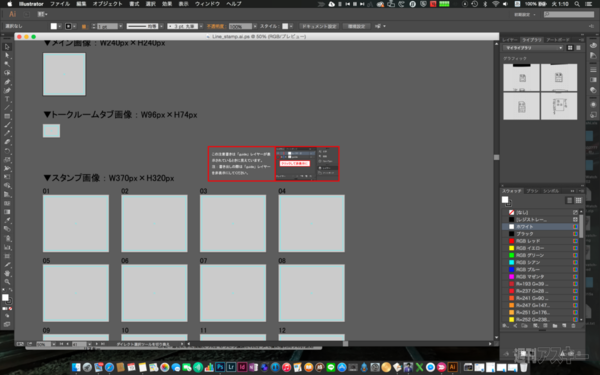The width and height of the screenshot is (600, 375).
Task: Click the 環境設定 button
Action: [356, 26]
